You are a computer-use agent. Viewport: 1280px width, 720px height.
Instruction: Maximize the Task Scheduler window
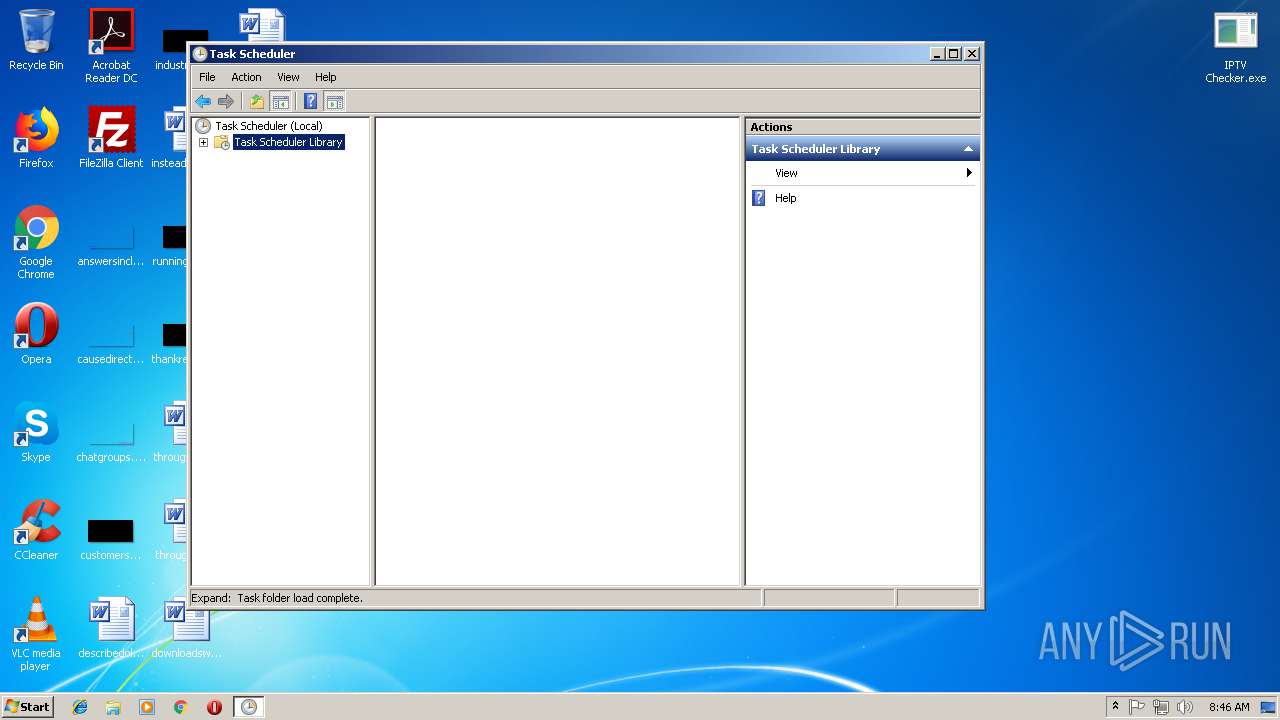point(953,54)
